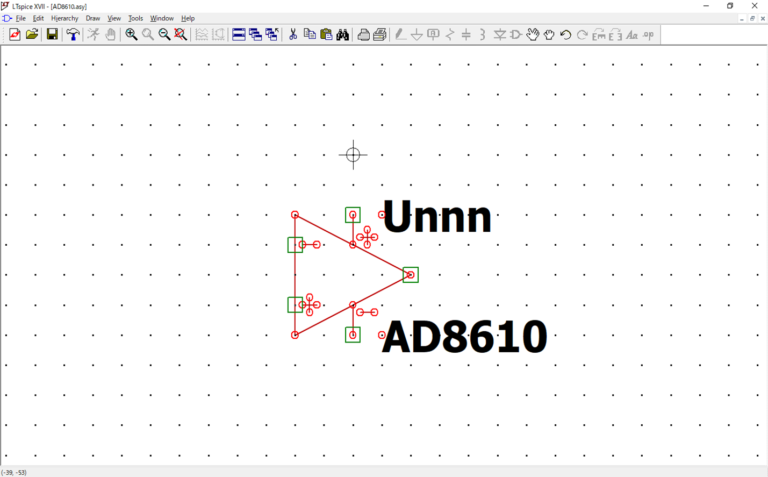The image size is (768, 477).
Task: Click the Zoom to Fit icon
Action: (181, 34)
